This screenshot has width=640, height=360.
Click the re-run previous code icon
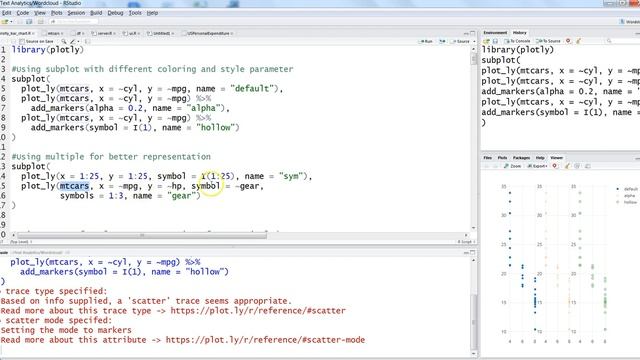point(442,41)
